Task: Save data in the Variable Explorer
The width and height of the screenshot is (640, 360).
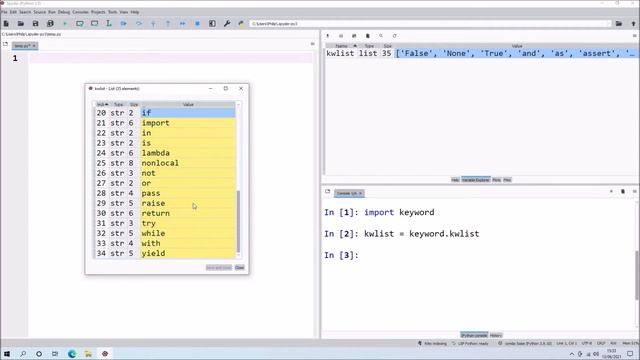Action: (341, 36)
